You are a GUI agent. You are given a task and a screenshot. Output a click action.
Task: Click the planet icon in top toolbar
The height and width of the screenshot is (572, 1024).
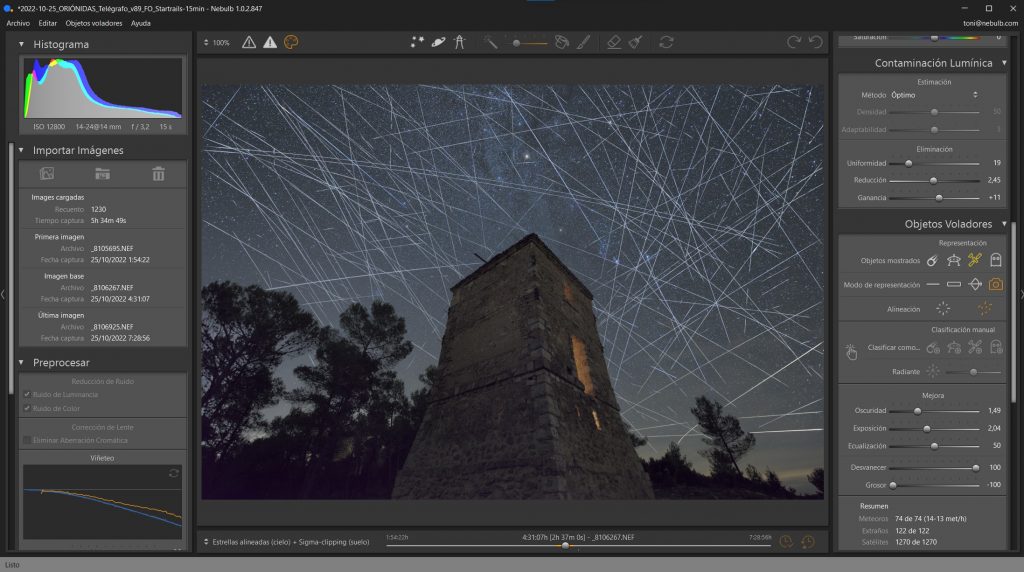[438, 42]
